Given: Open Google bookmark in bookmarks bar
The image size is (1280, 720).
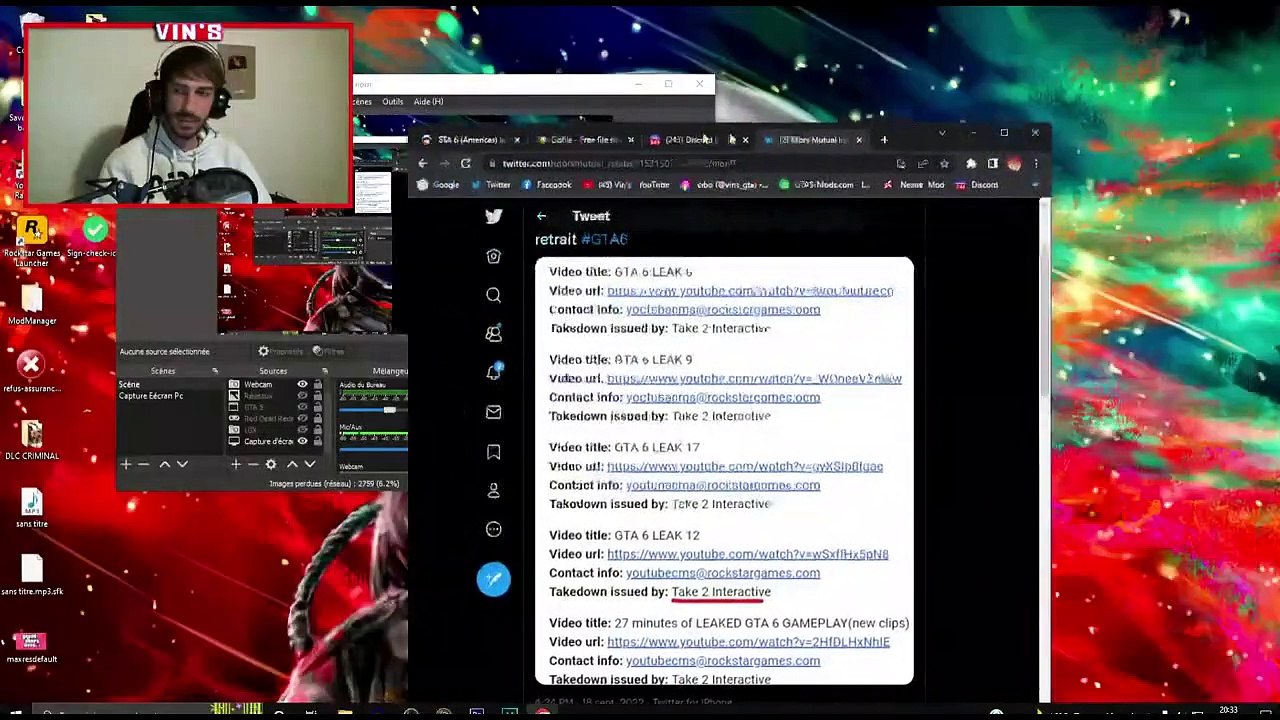Looking at the screenshot, I should click(x=438, y=185).
